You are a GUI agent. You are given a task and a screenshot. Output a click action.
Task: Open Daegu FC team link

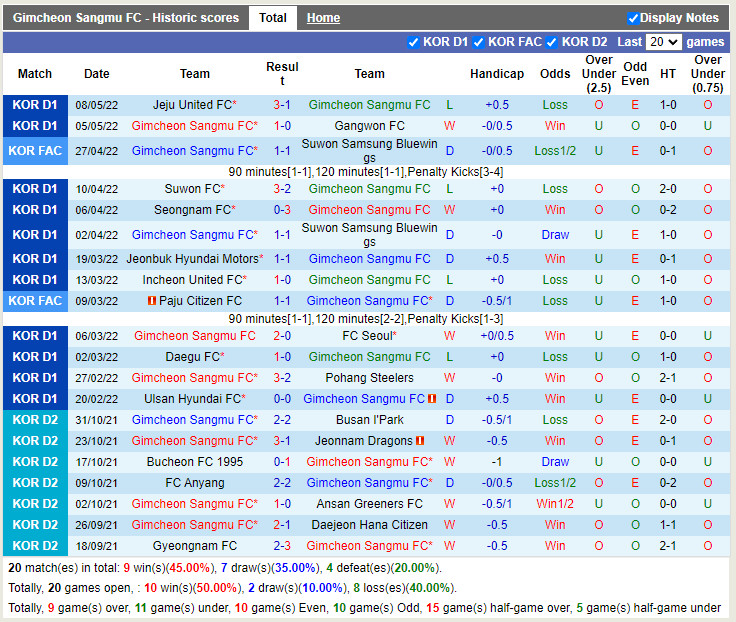pos(192,357)
